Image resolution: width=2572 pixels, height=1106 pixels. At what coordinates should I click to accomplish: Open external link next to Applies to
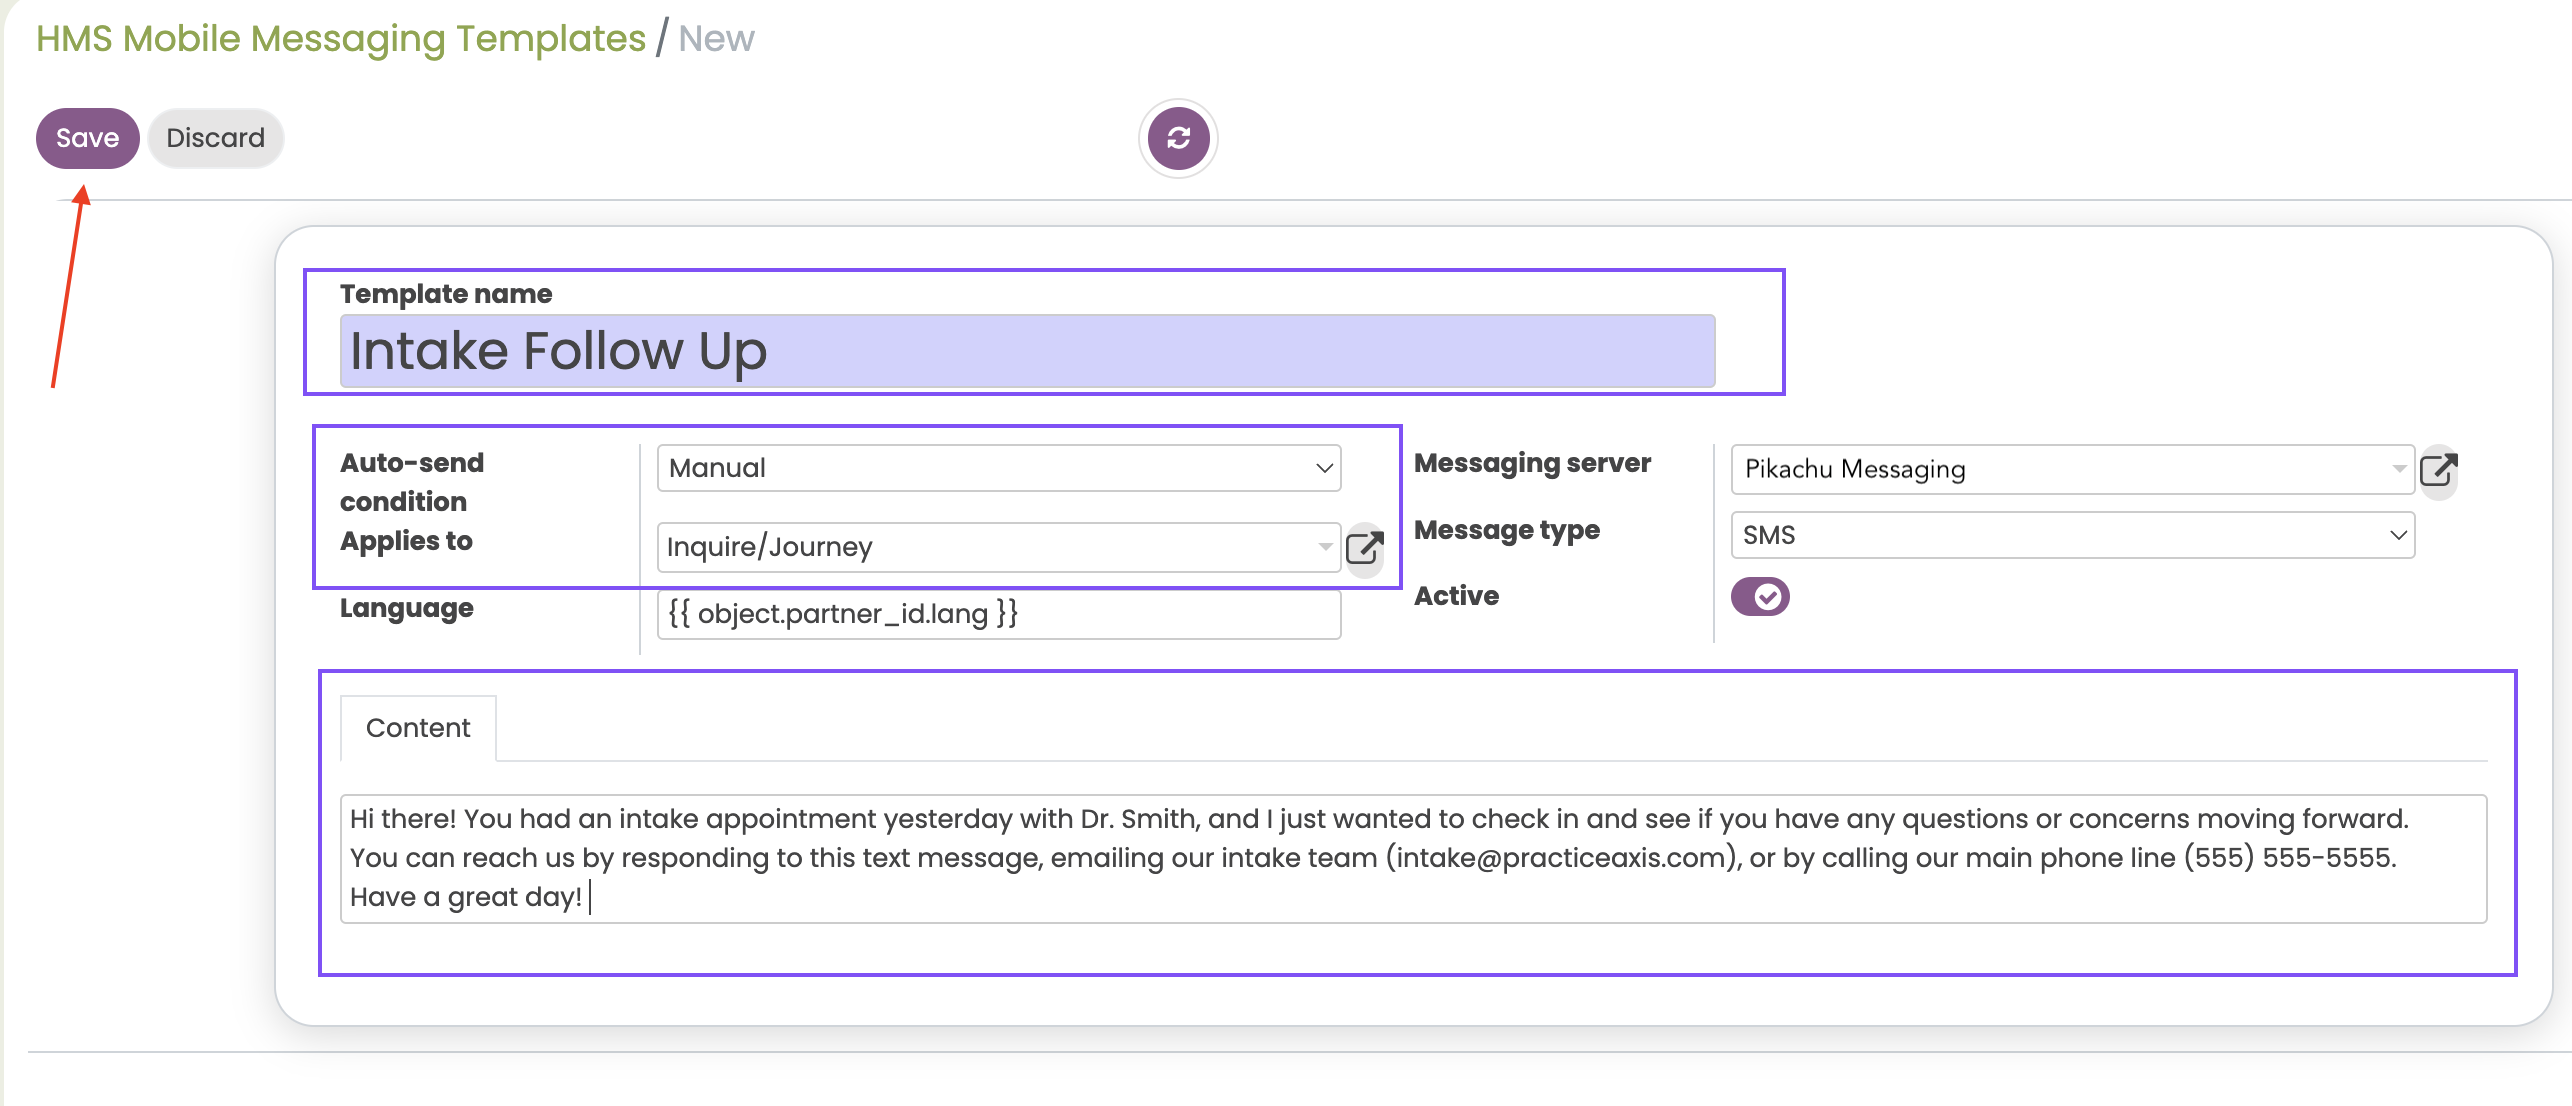point(1364,548)
